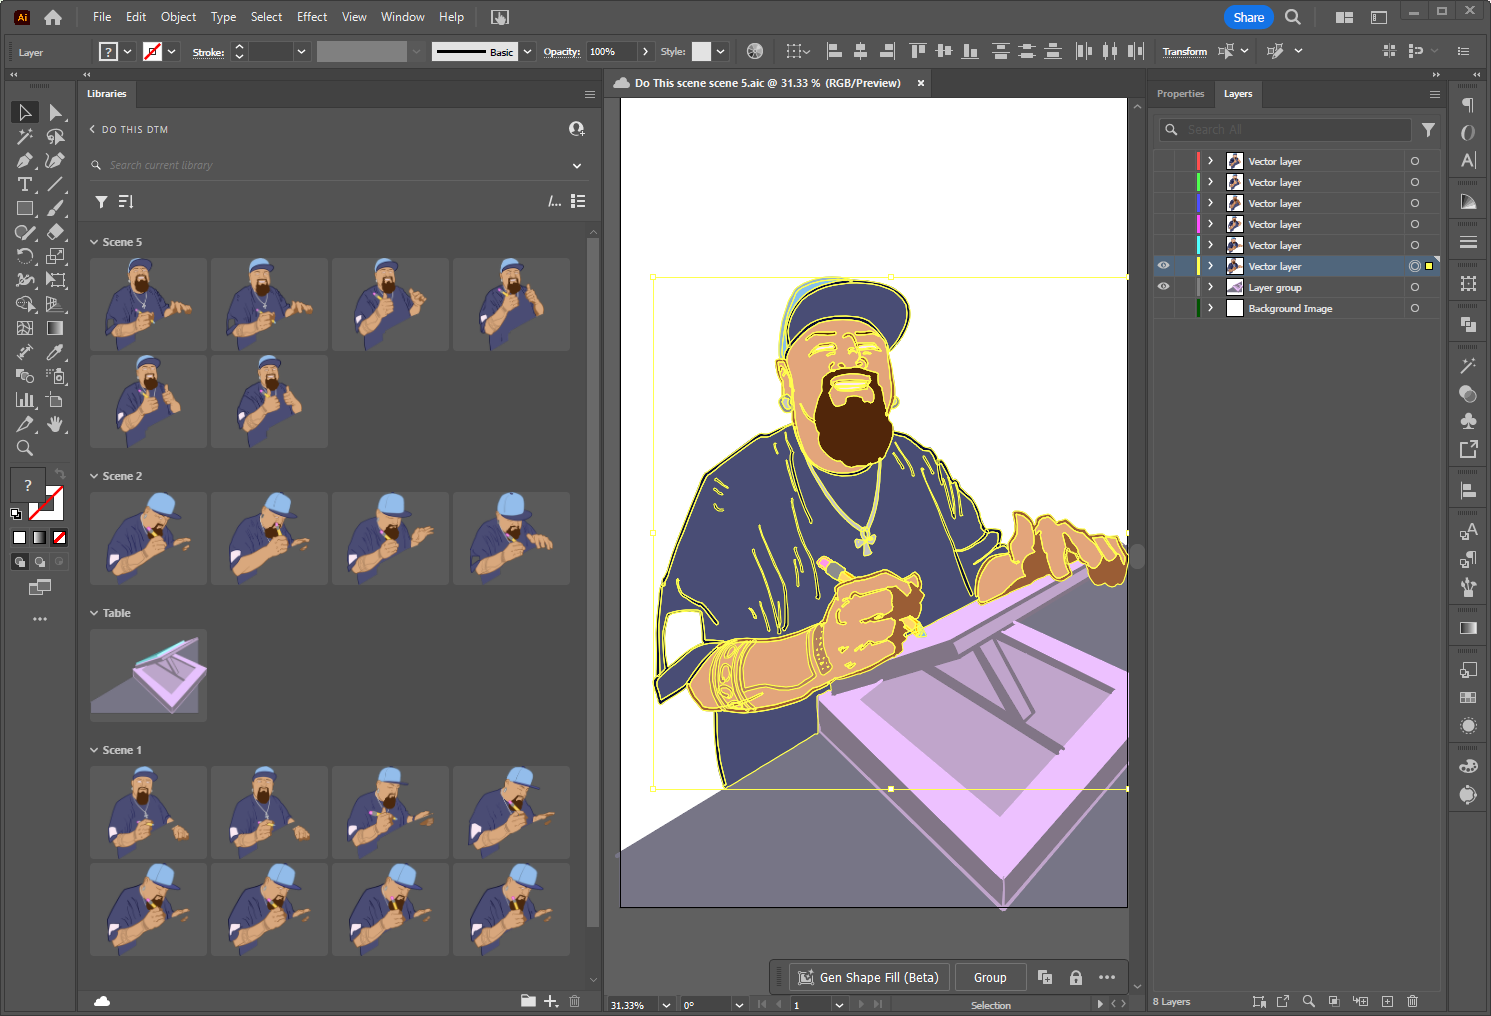The width and height of the screenshot is (1491, 1016).
Task: Open the Illustrator Home screen
Action: (x=53, y=17)
